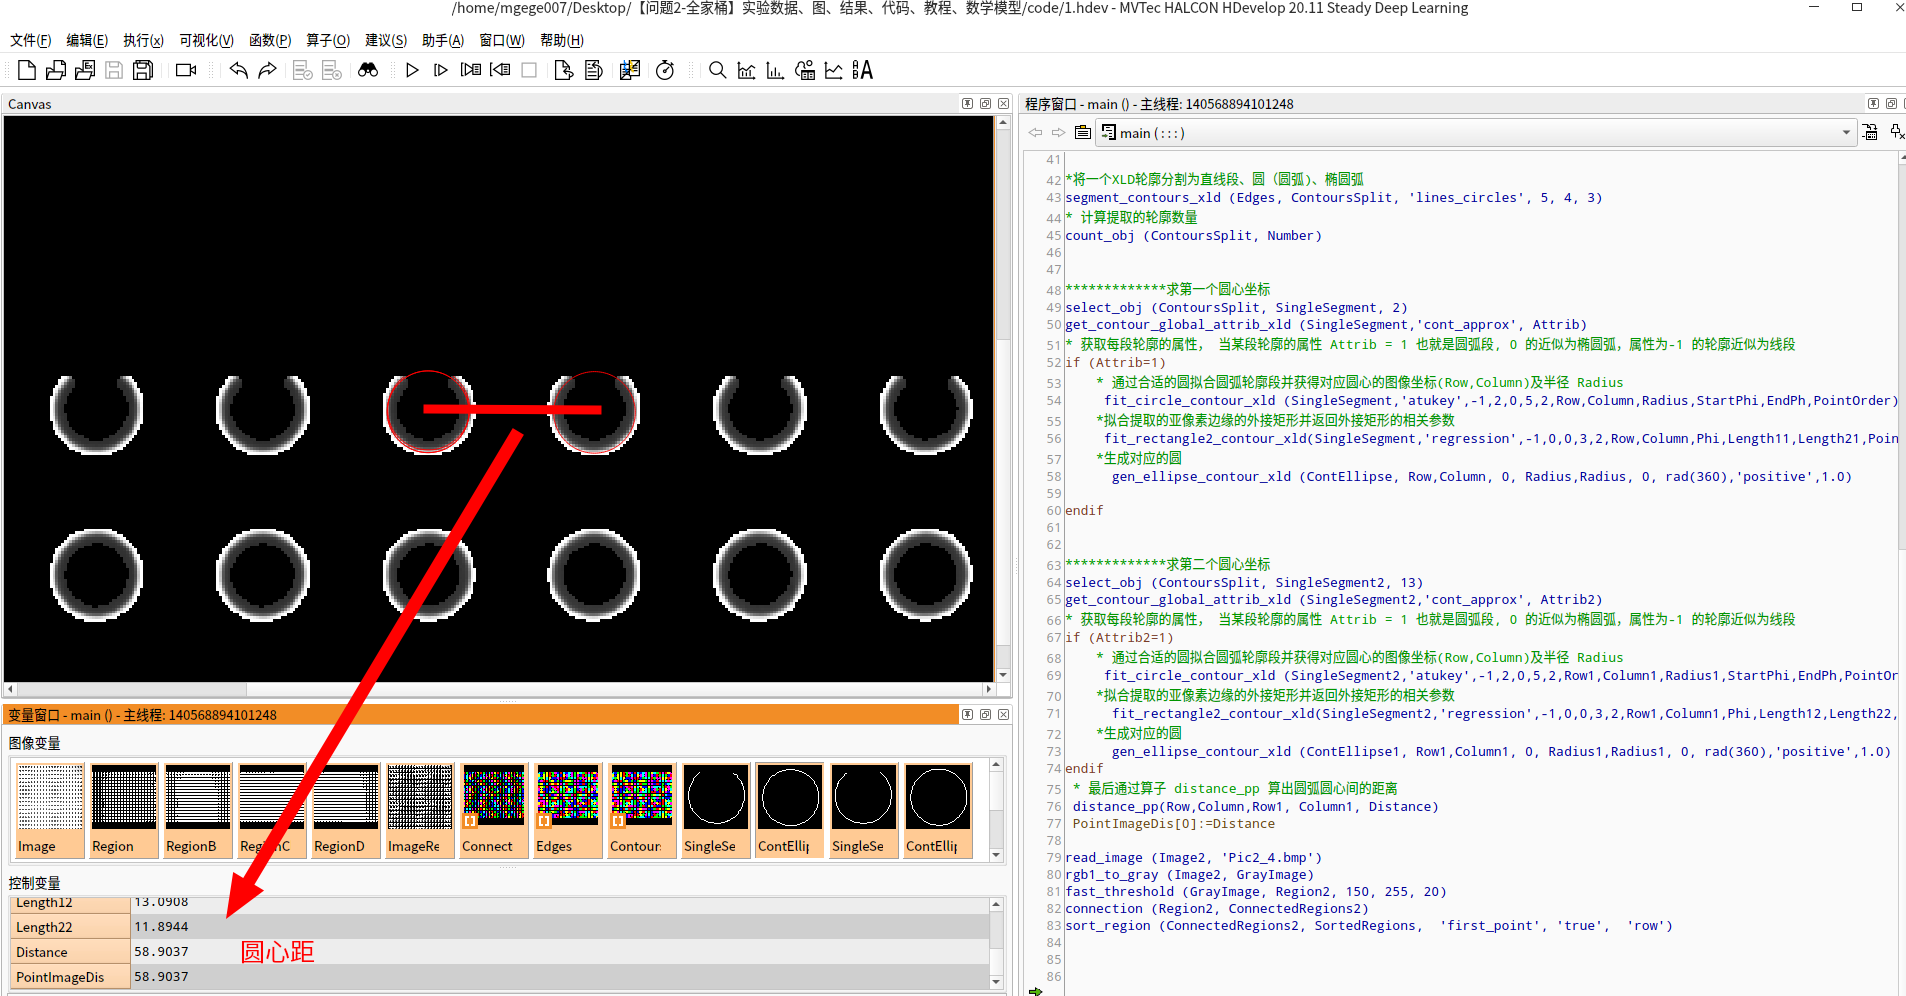Open the 帮助(H) menu

tap(562, 40)
